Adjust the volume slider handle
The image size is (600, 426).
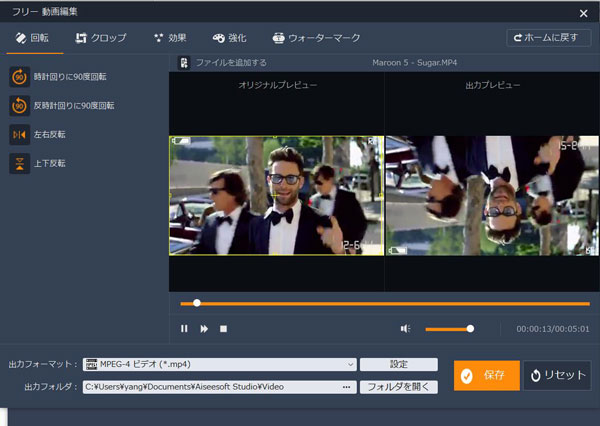470,329
